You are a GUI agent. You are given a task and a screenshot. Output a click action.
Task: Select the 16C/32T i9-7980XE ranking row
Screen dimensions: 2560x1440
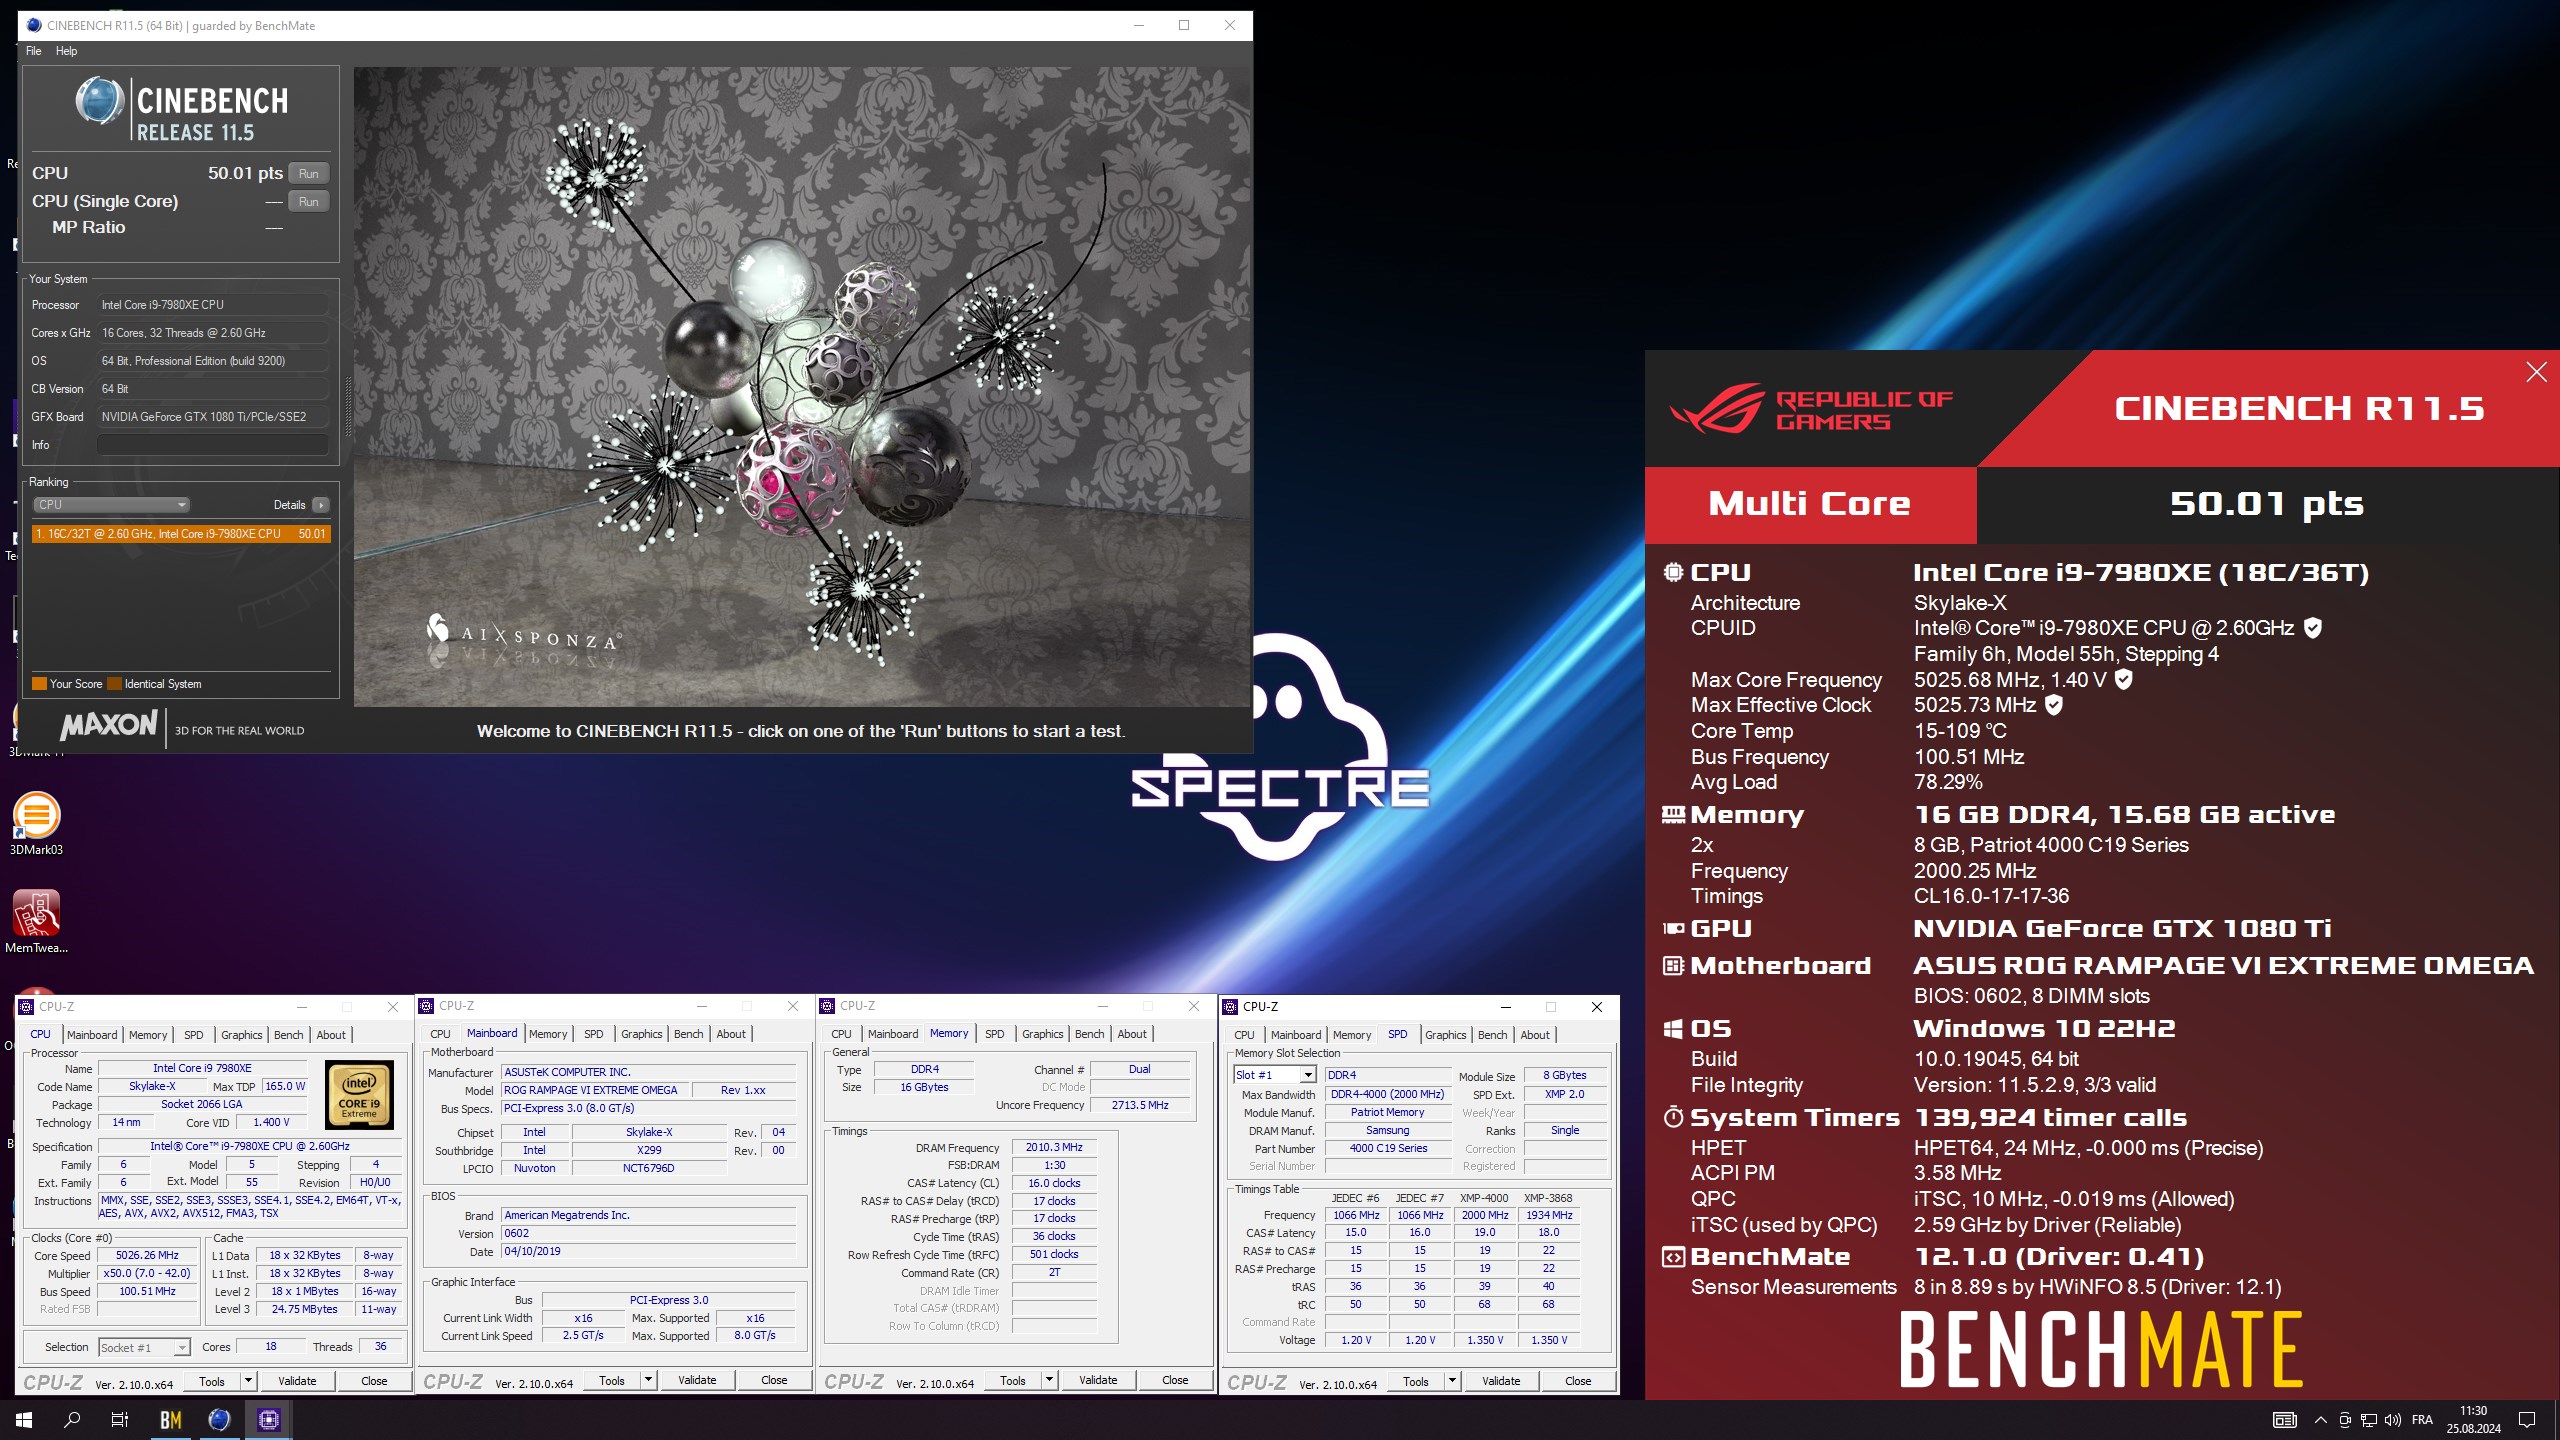pyautogui.click(x=181, y=534)
